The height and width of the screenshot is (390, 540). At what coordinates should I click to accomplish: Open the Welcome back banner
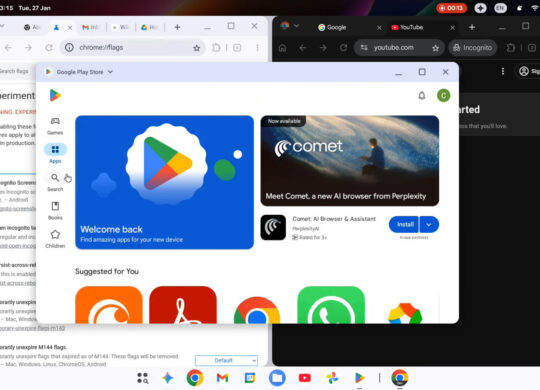coord(165,182)
